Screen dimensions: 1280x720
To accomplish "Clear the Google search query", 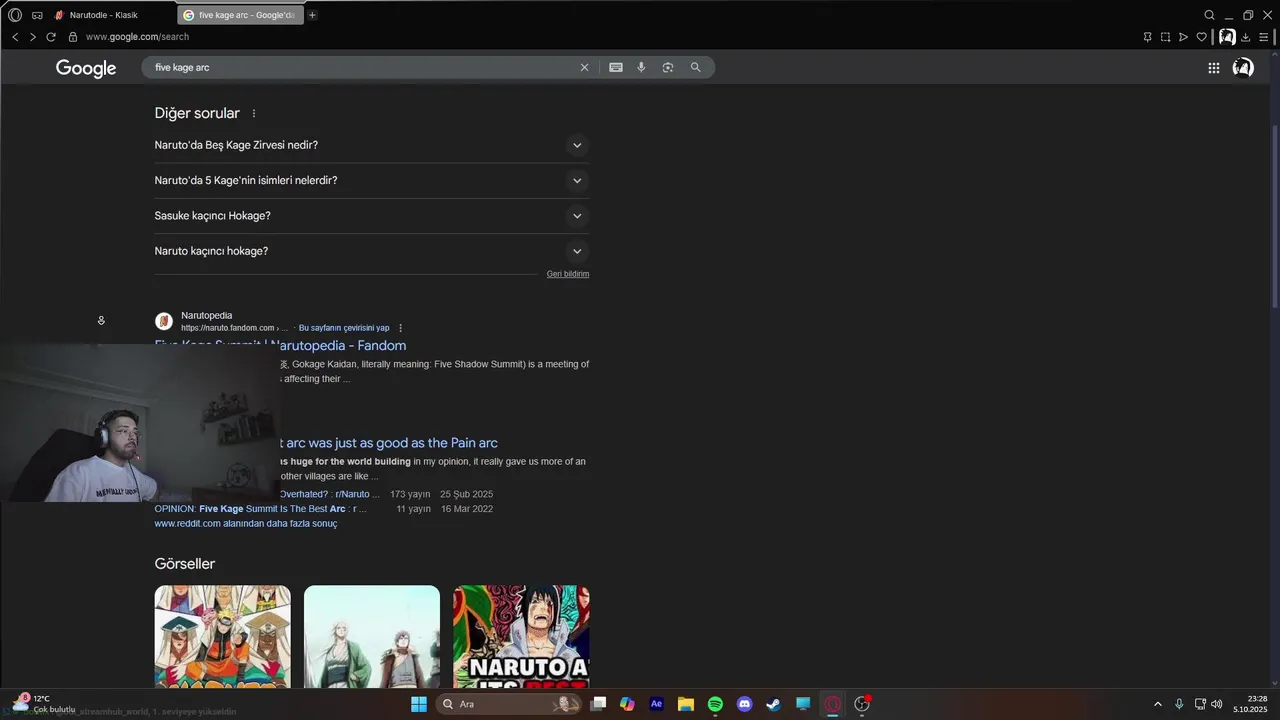I will 585,67.
